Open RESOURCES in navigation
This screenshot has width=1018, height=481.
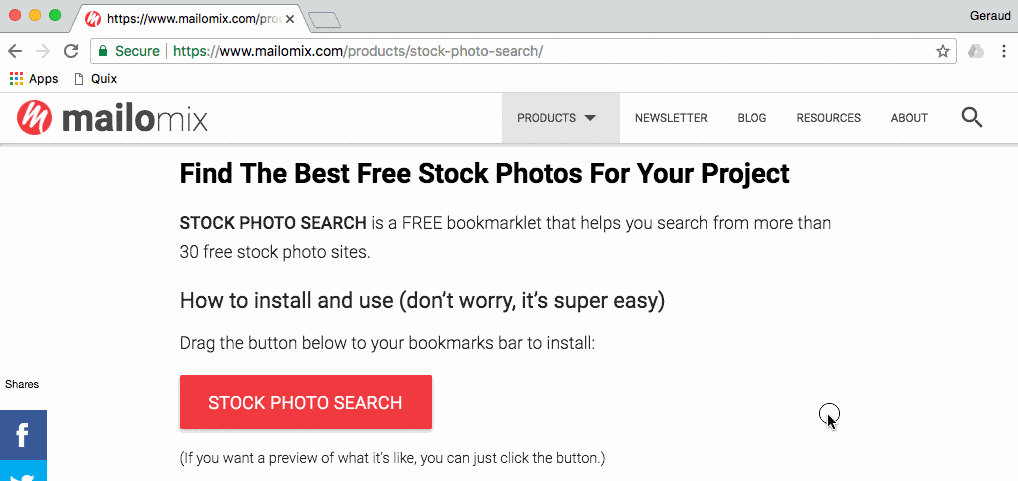(828, 118)
